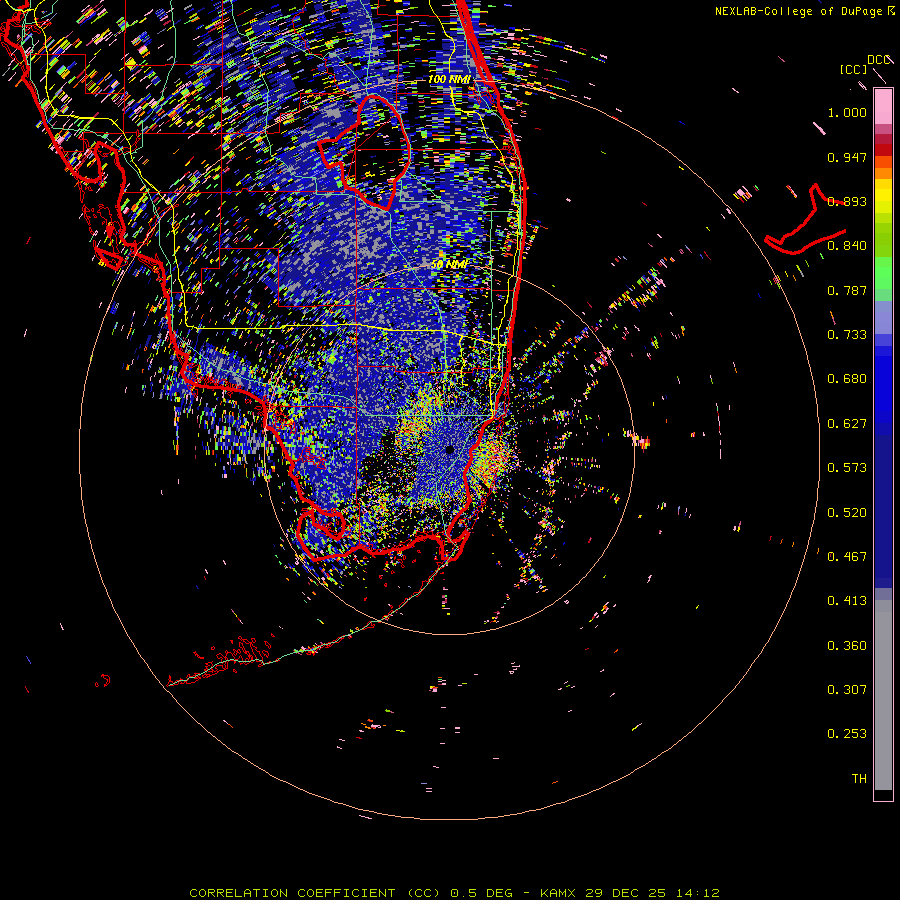Select the 0.253 scale value
The image size is (900, 900).
[x=847, y=734]
